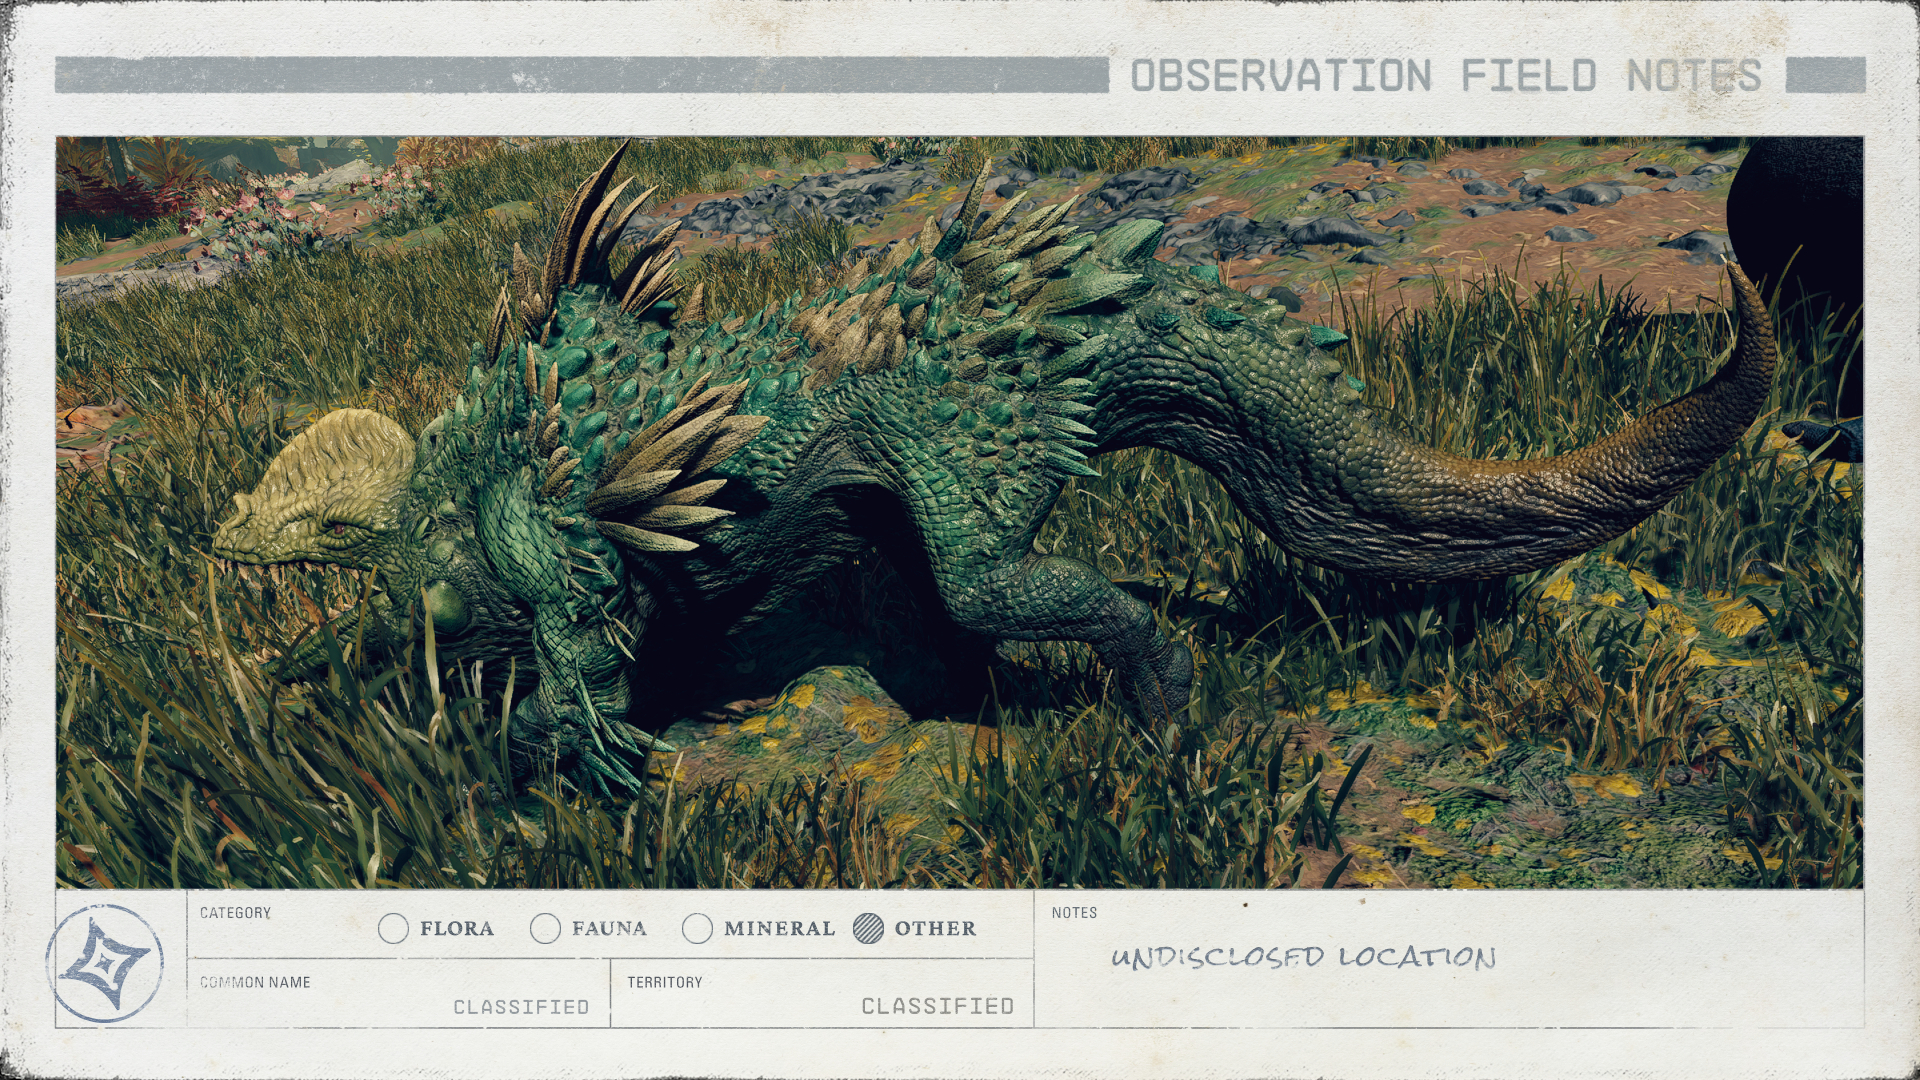
Task: Click the COMMON NAME field label
Action: (255, 982)
